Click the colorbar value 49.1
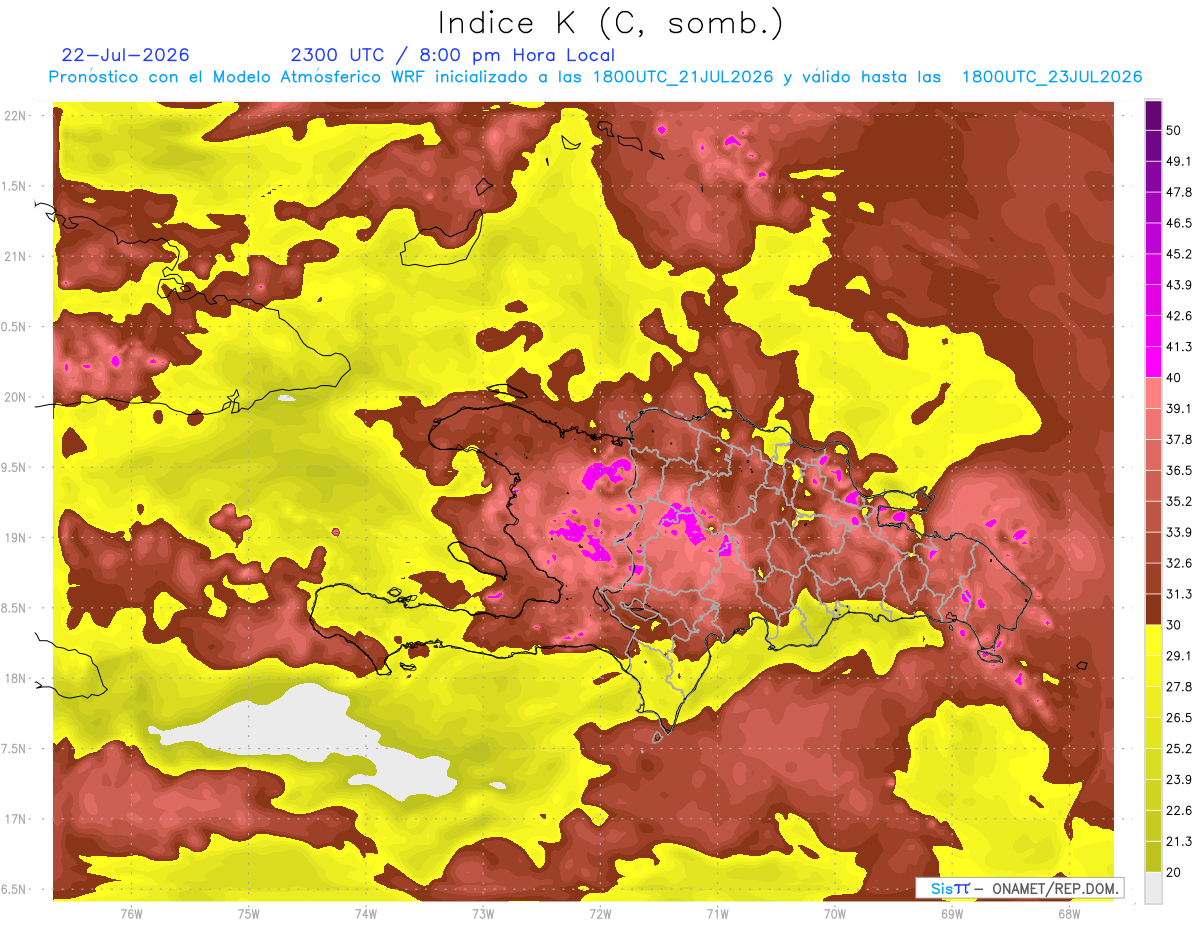The width and height of the screenshot is (1200, 927). tap(1178, 161)
